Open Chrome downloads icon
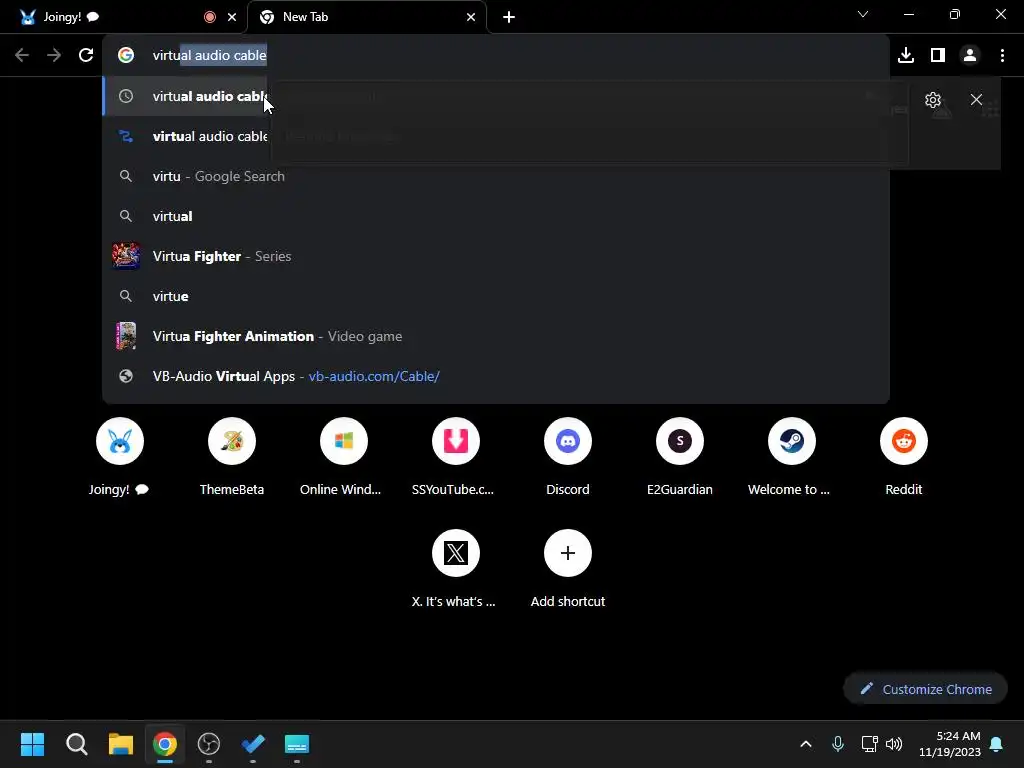Viewport: 1024px width, 768px height. pyautogui.click(x=906, y=56)
